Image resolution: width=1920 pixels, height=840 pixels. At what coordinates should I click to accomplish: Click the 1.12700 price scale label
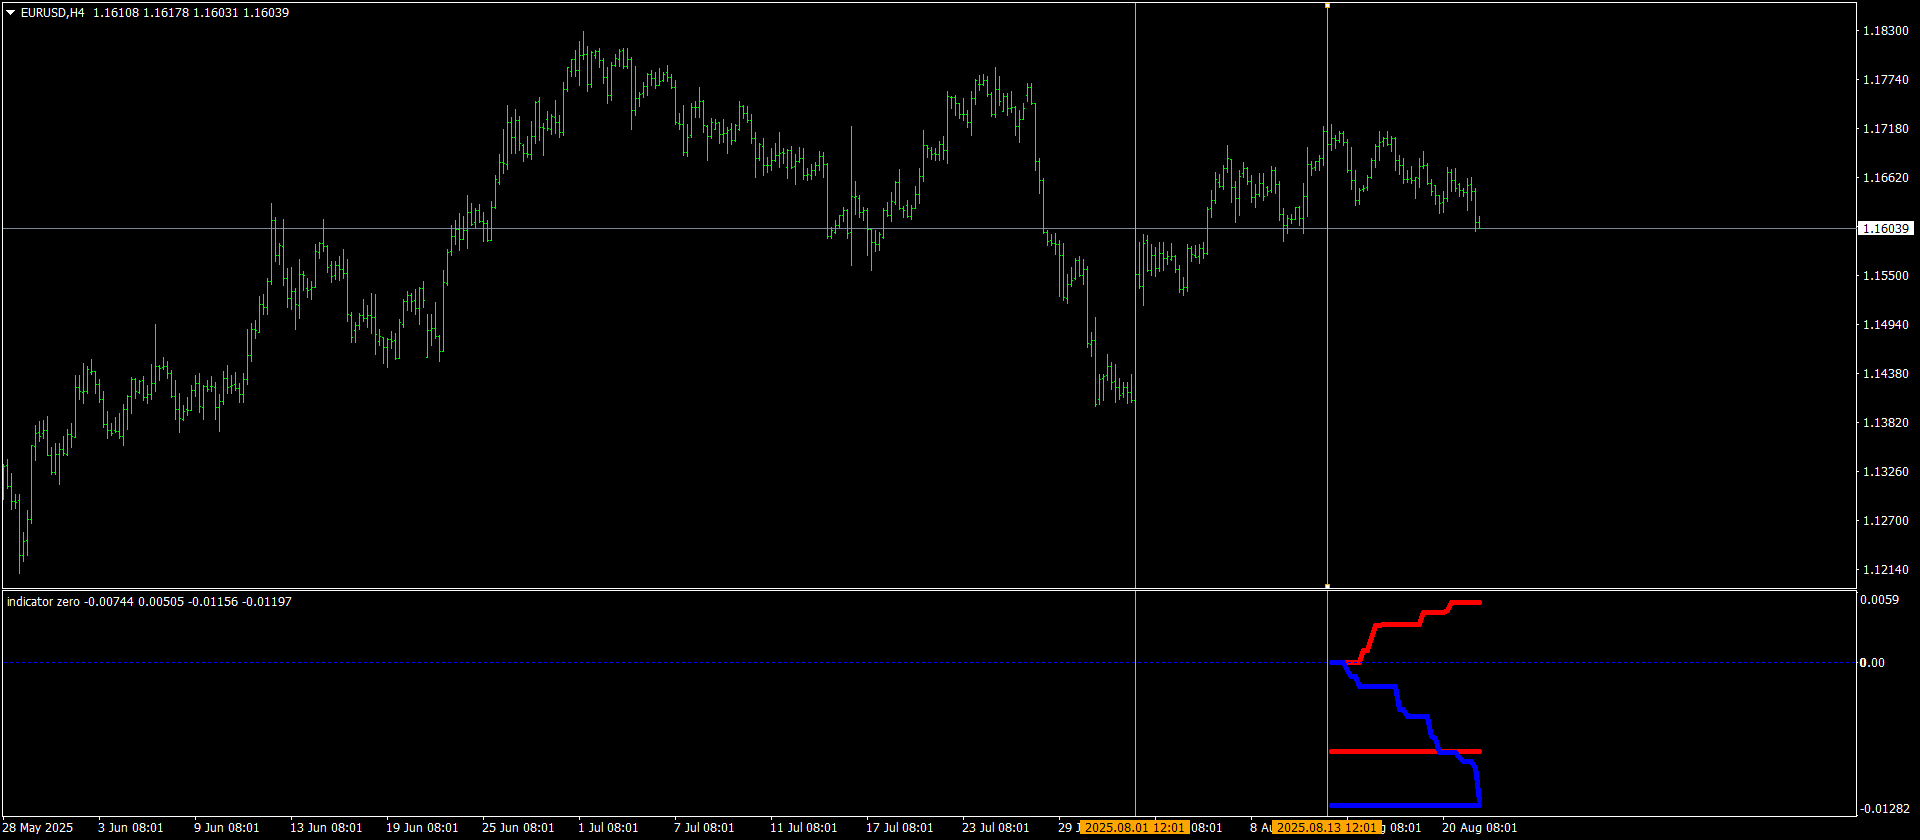point(1885,521)
